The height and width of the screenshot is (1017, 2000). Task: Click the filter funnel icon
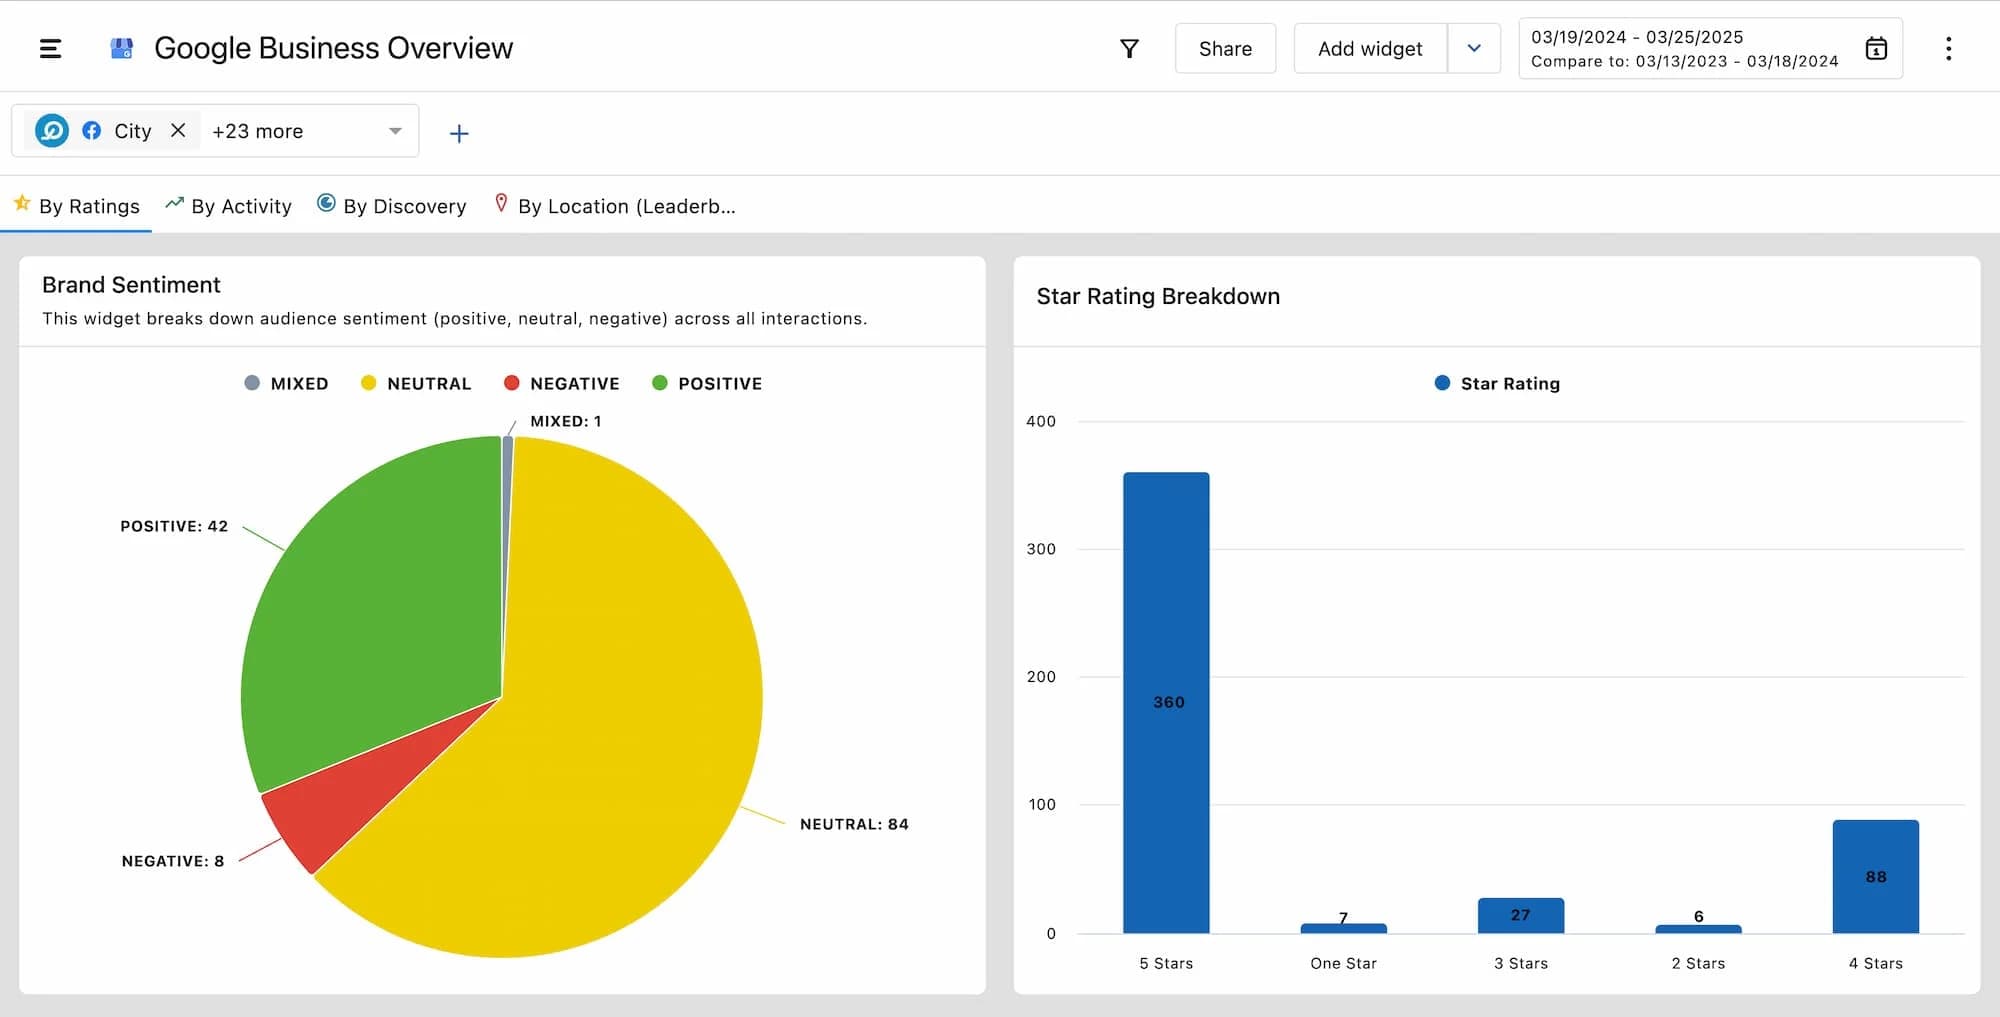coord(1128,47)
